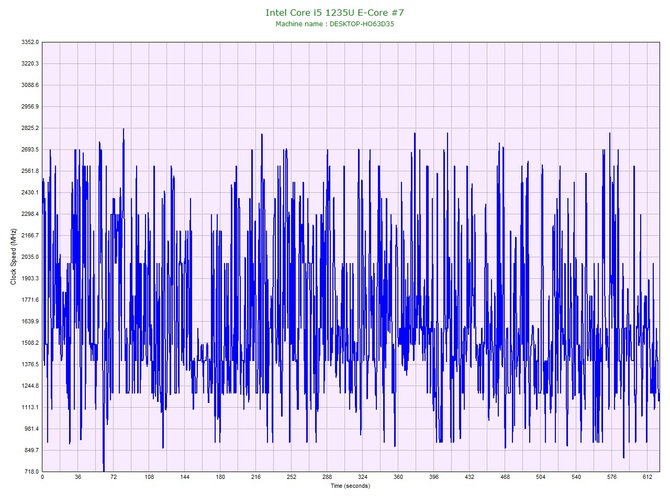Select the 718.0 y-axis label
This screenshot has width=670, height=503.
(x=31, y=472)
